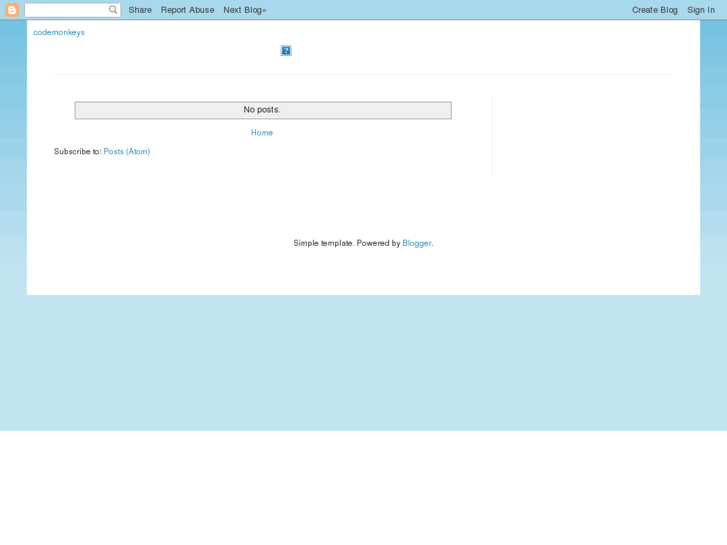This screenshot has width=727, height=545.
Task: Focus the navbar search input field
Action: (x=72, y=10)
